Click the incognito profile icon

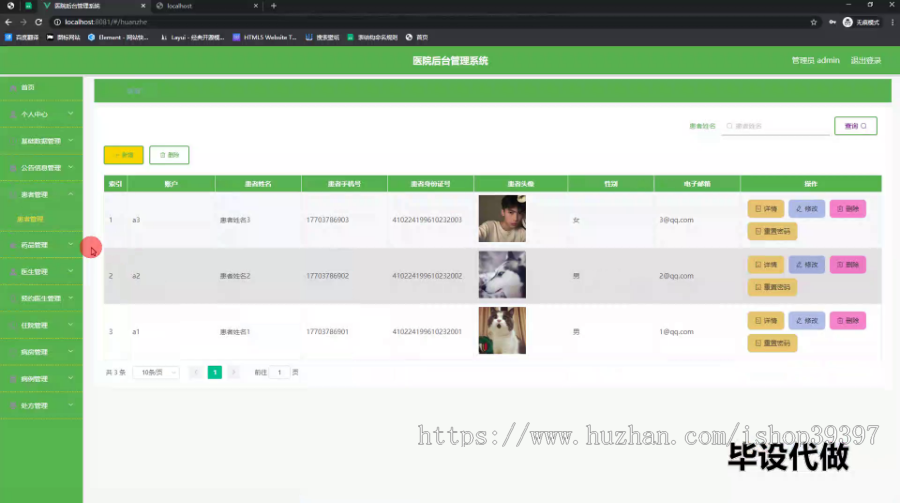pos(848,22)
